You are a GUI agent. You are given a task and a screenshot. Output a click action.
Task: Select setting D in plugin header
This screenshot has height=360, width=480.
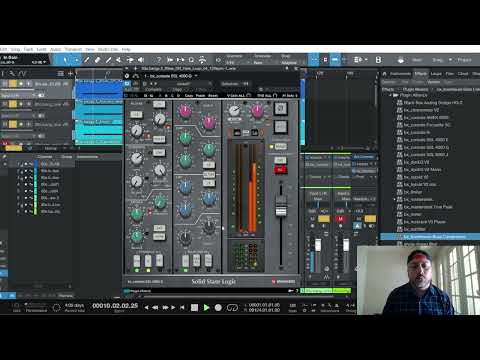178,95
